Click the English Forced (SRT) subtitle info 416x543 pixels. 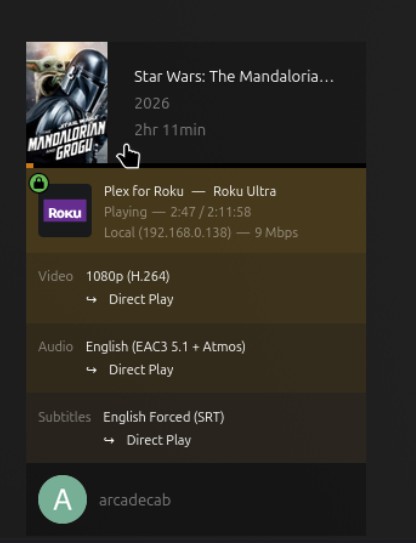click(163, 417)
